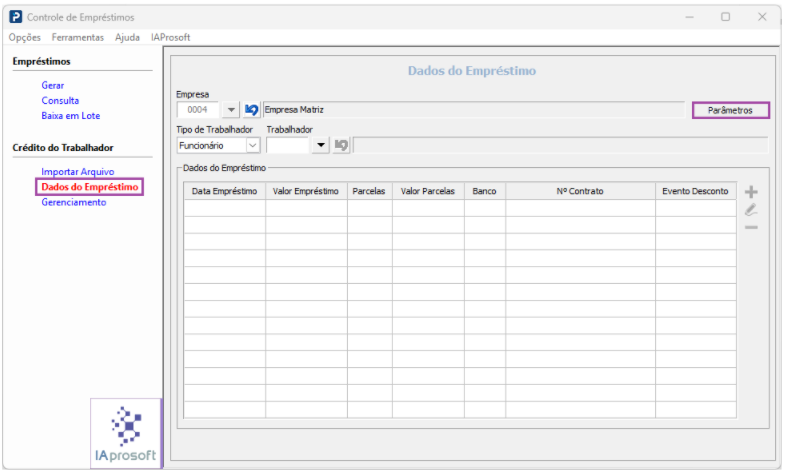785x474 pixels.
Task: Click the Empresa Matriz name field
Action: pyautogui.click(x=474, y=110)
